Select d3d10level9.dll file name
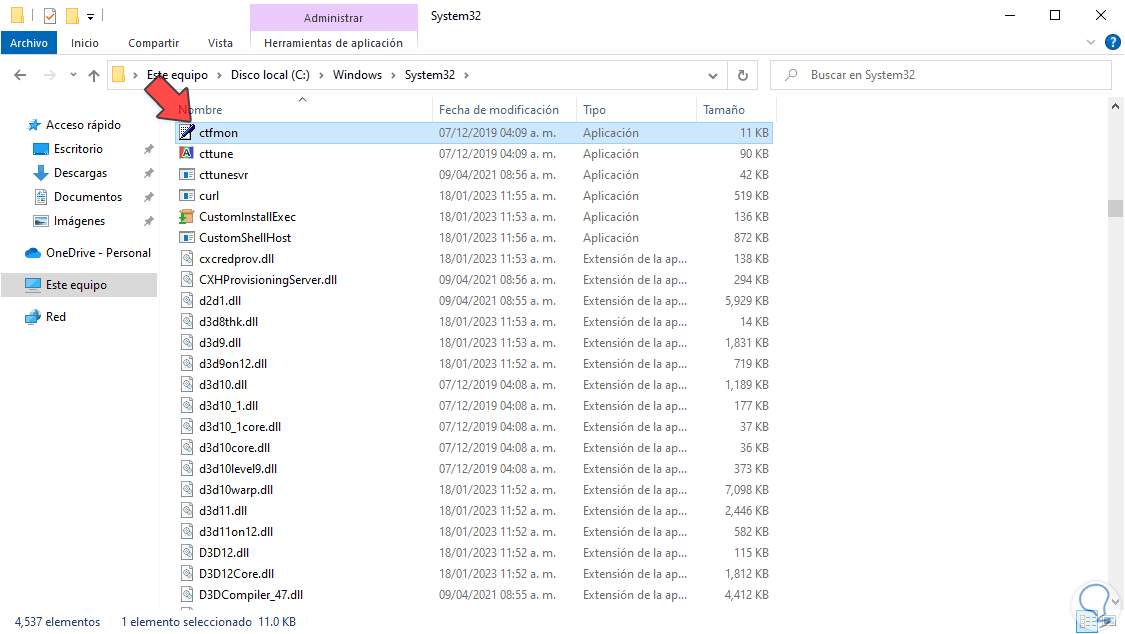Image resolution: width=1125 pixels, height=634 pixels. pos(238,468)
